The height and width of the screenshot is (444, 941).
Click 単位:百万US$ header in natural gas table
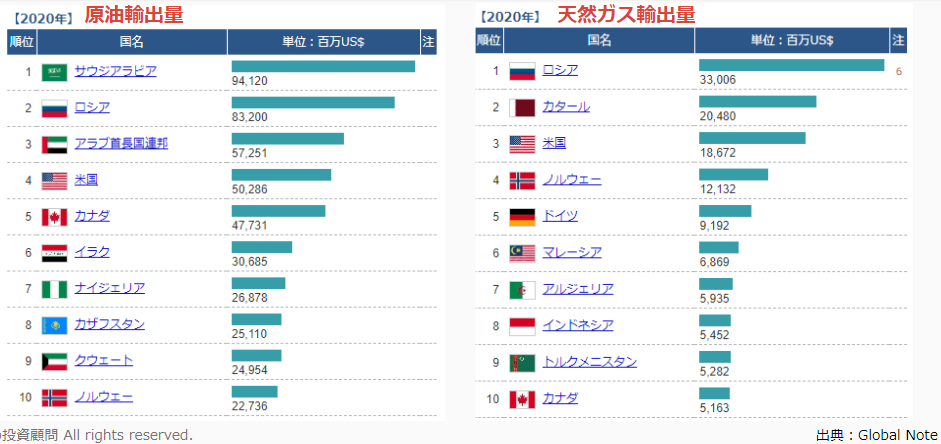792,40
